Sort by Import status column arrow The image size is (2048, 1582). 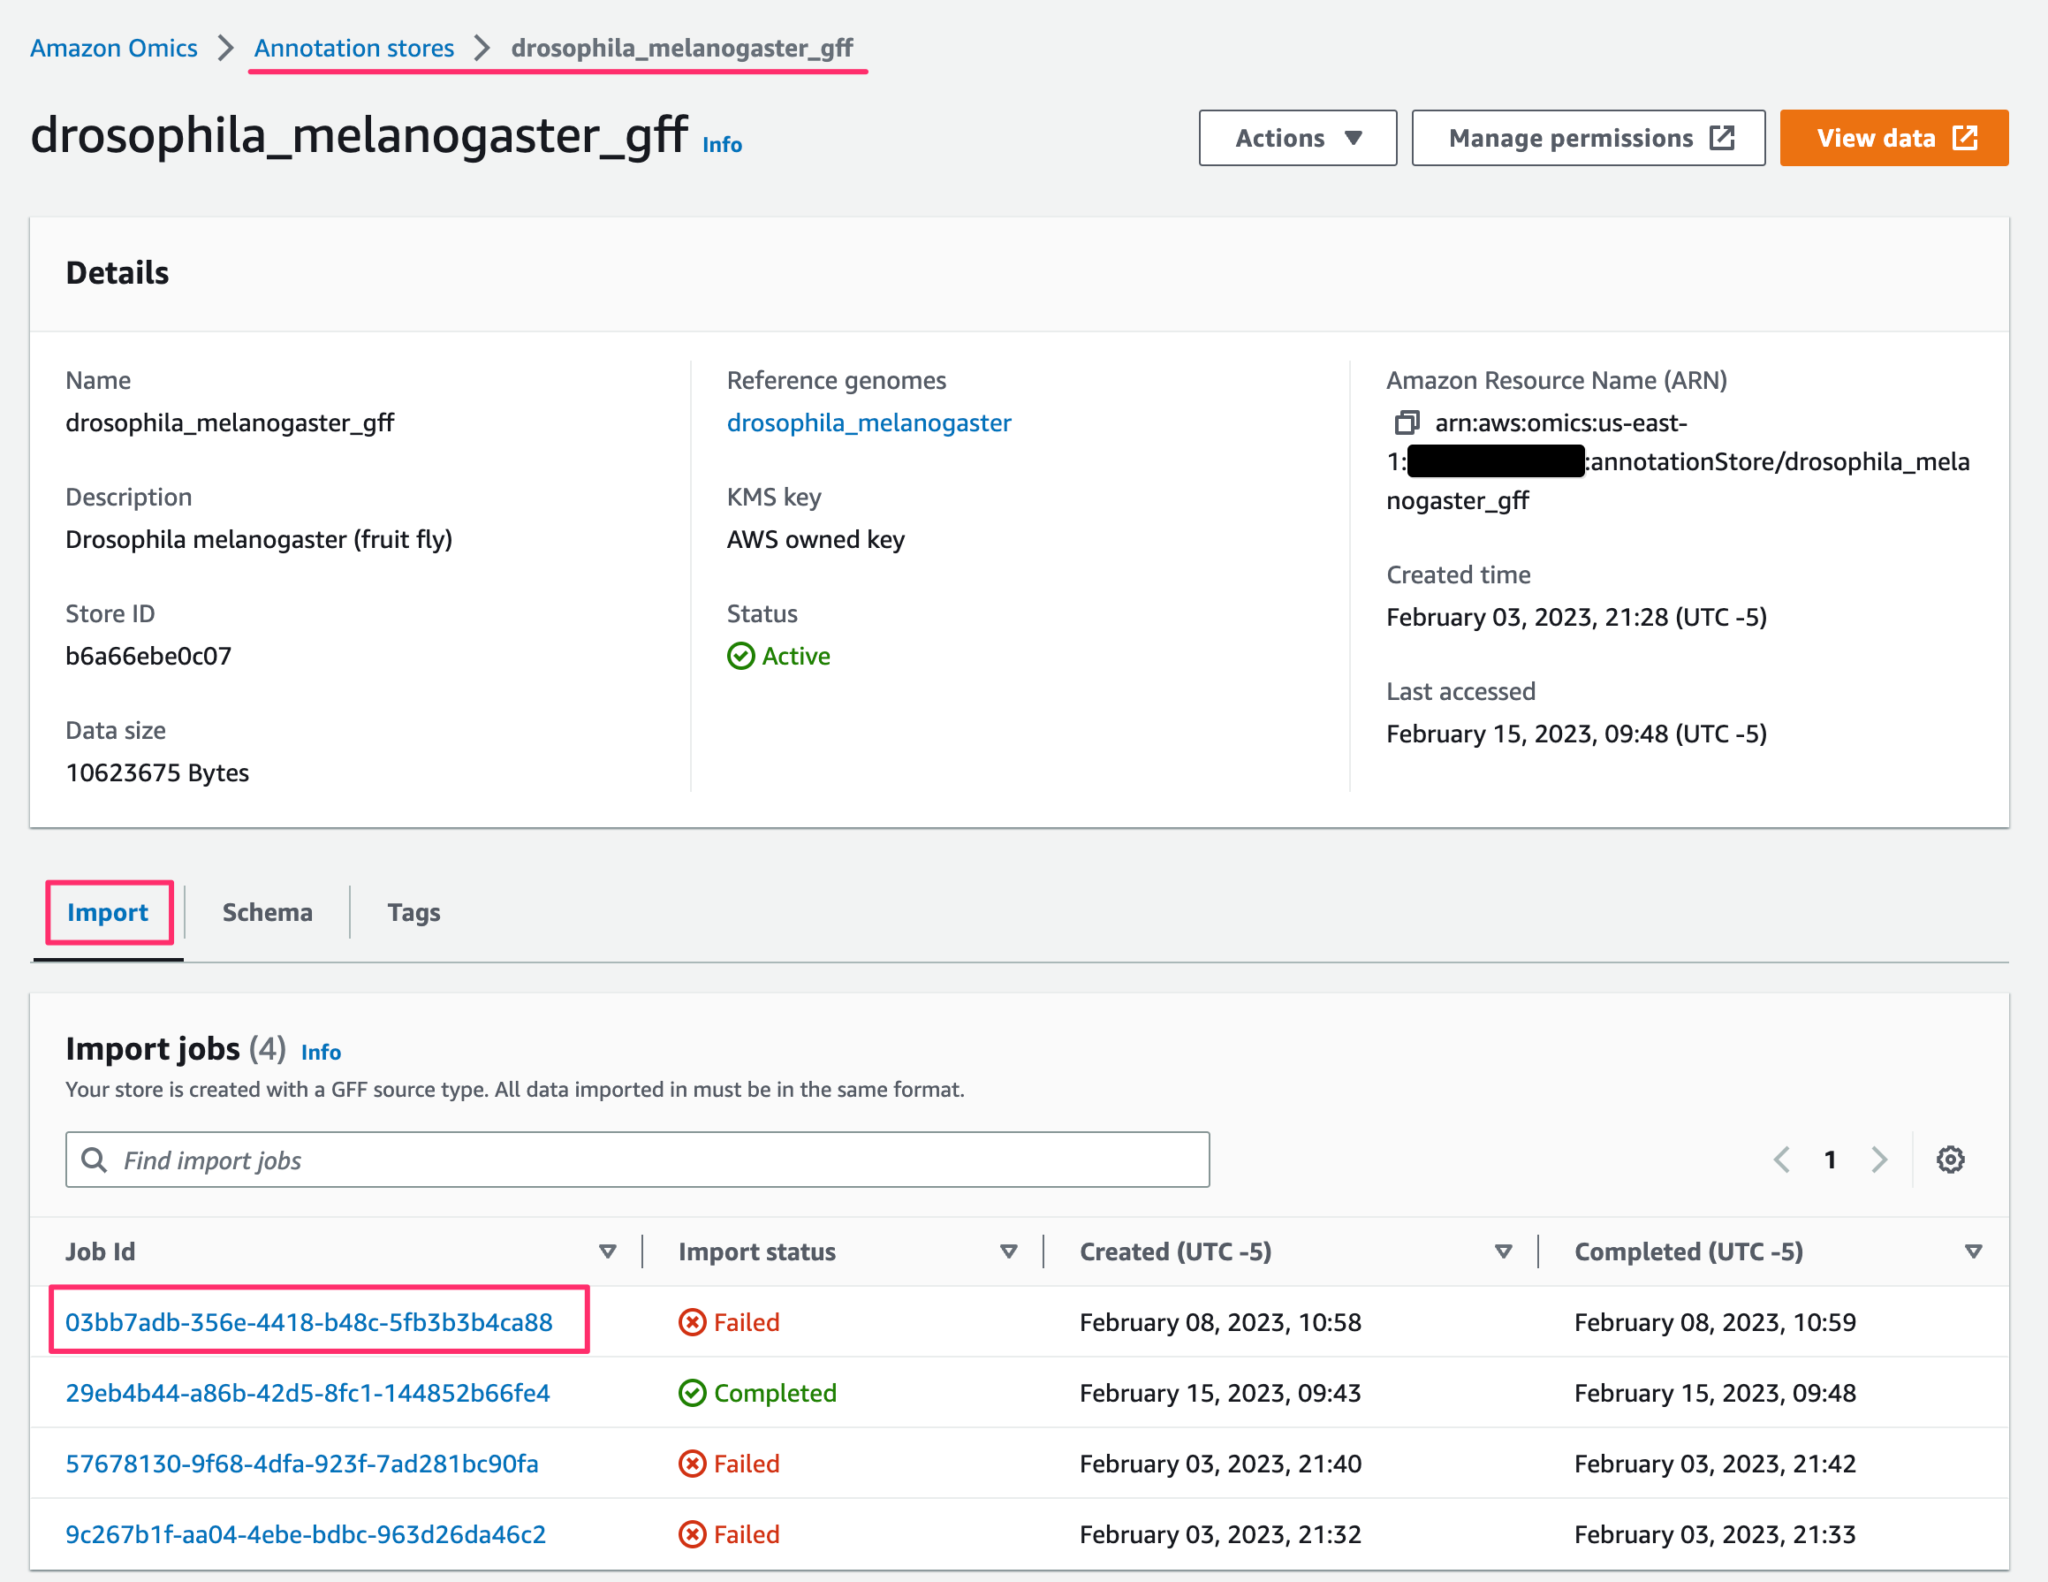point(1009,1252)
